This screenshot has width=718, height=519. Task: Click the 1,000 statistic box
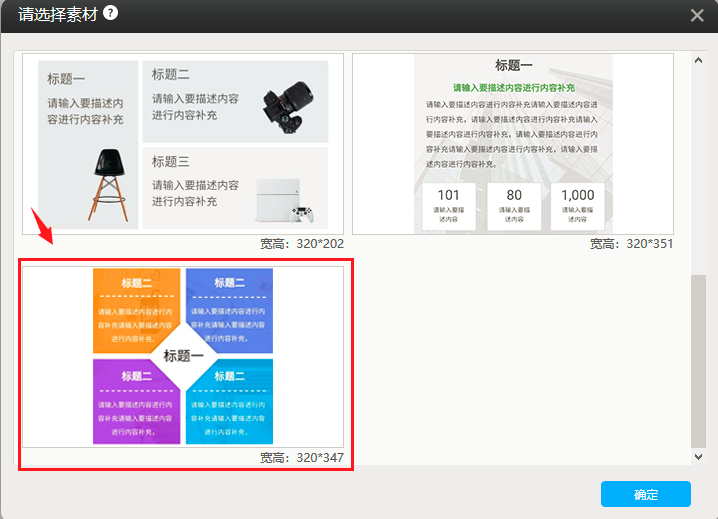coord(577,205)
